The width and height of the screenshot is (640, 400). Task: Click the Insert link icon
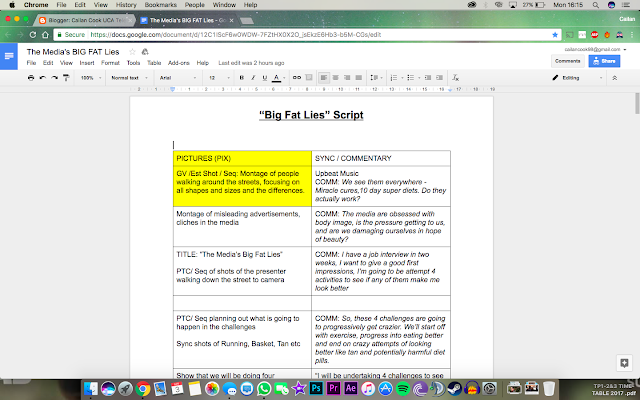point(297,78)
